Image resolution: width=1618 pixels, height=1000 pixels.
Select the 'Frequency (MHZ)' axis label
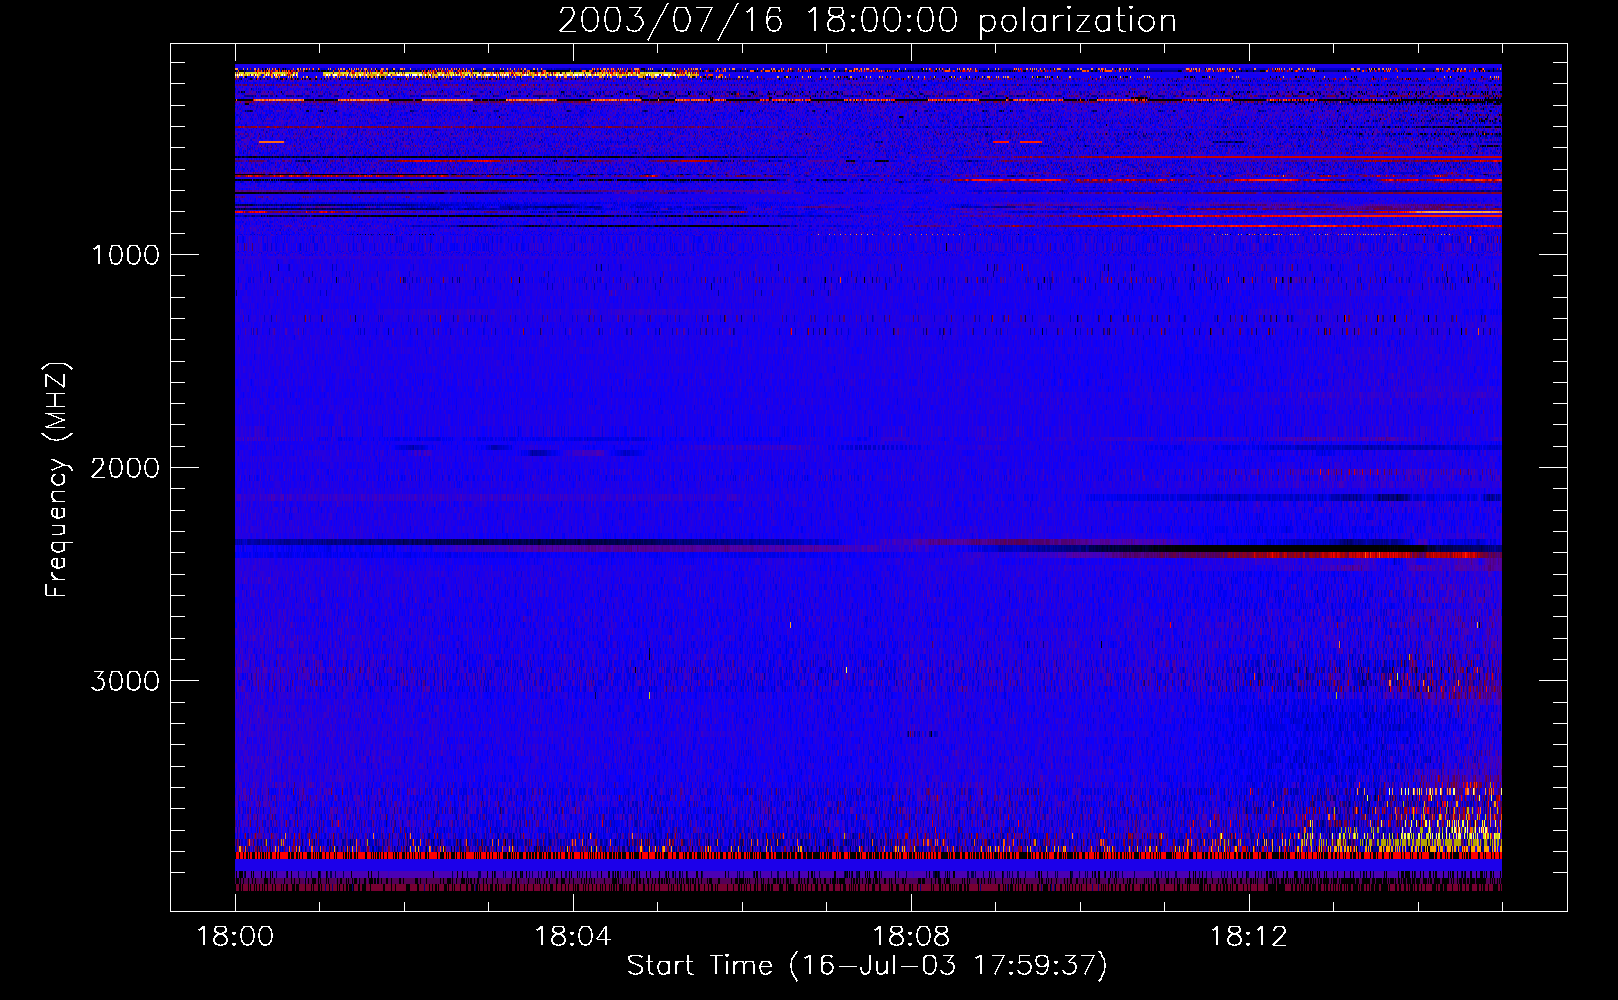pyautogui.click(x=58, y=479)
